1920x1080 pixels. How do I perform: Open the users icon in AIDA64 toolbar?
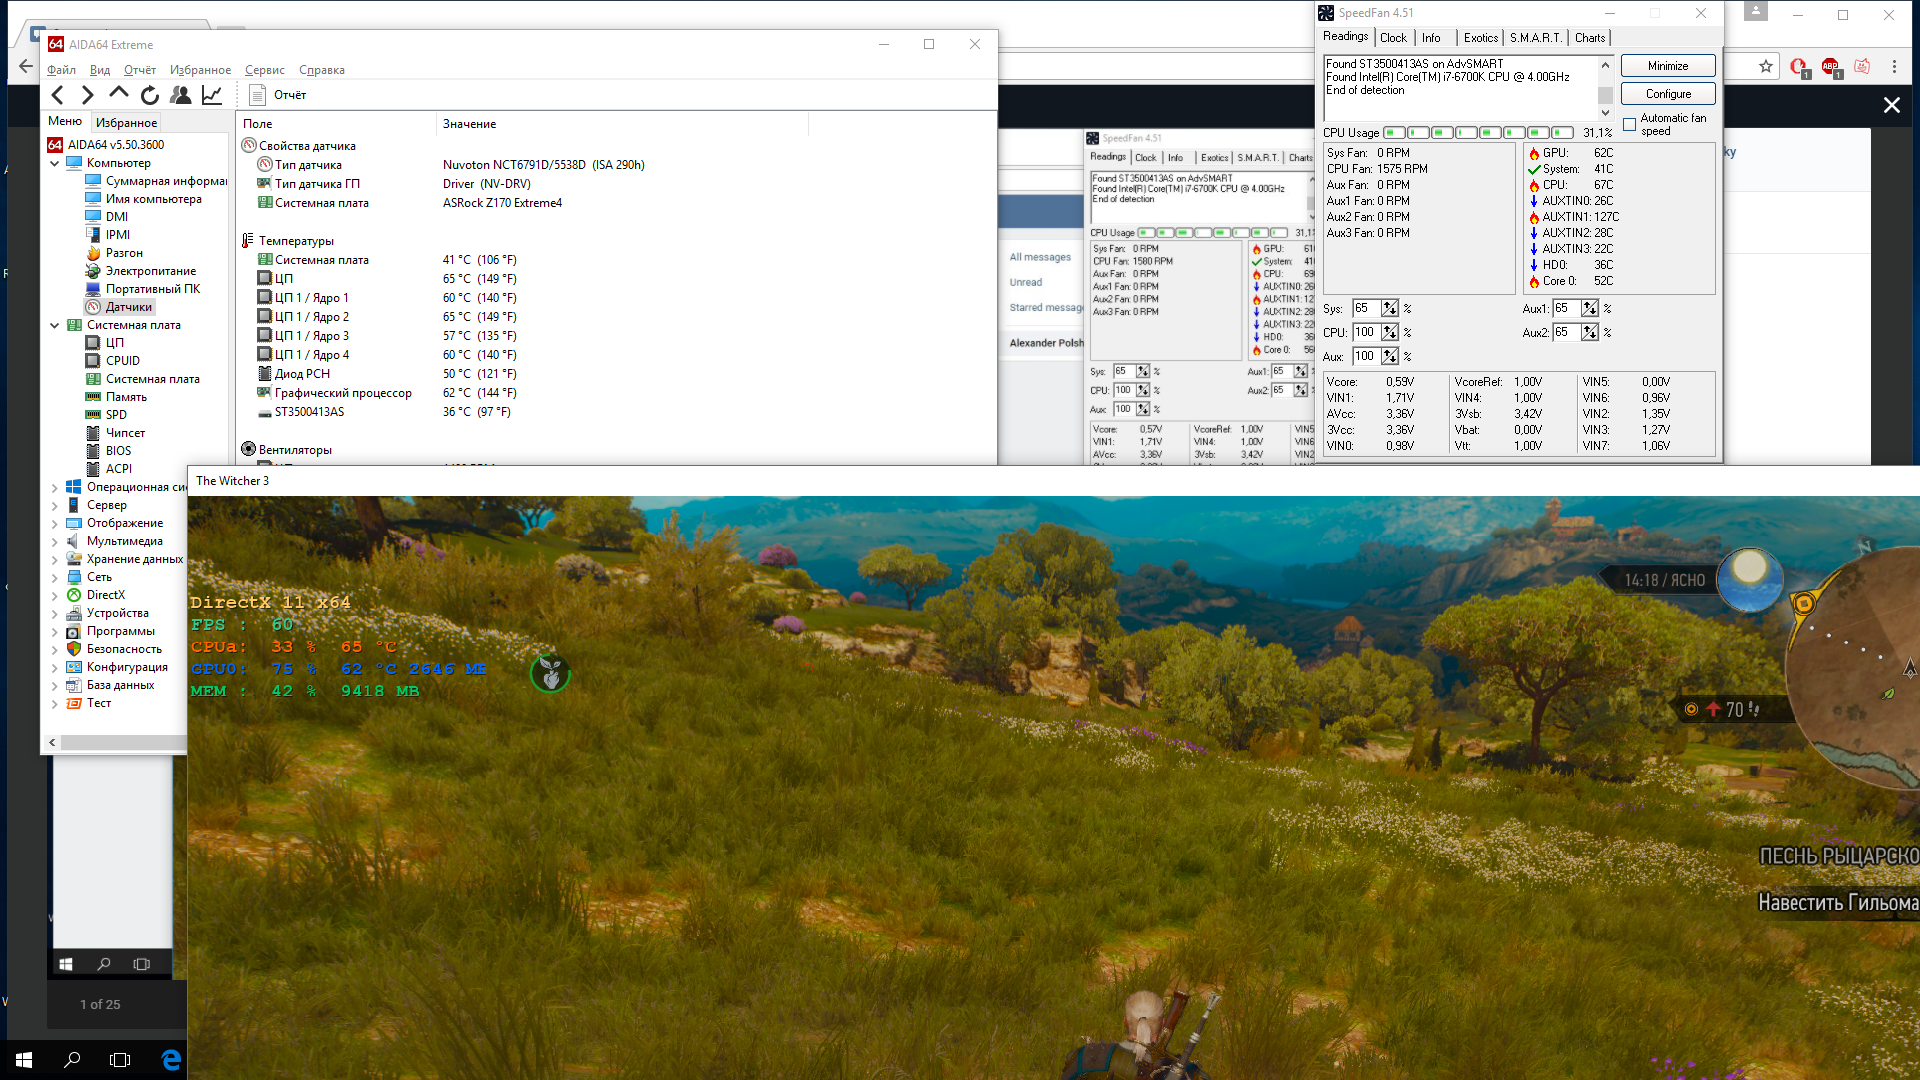181,95
